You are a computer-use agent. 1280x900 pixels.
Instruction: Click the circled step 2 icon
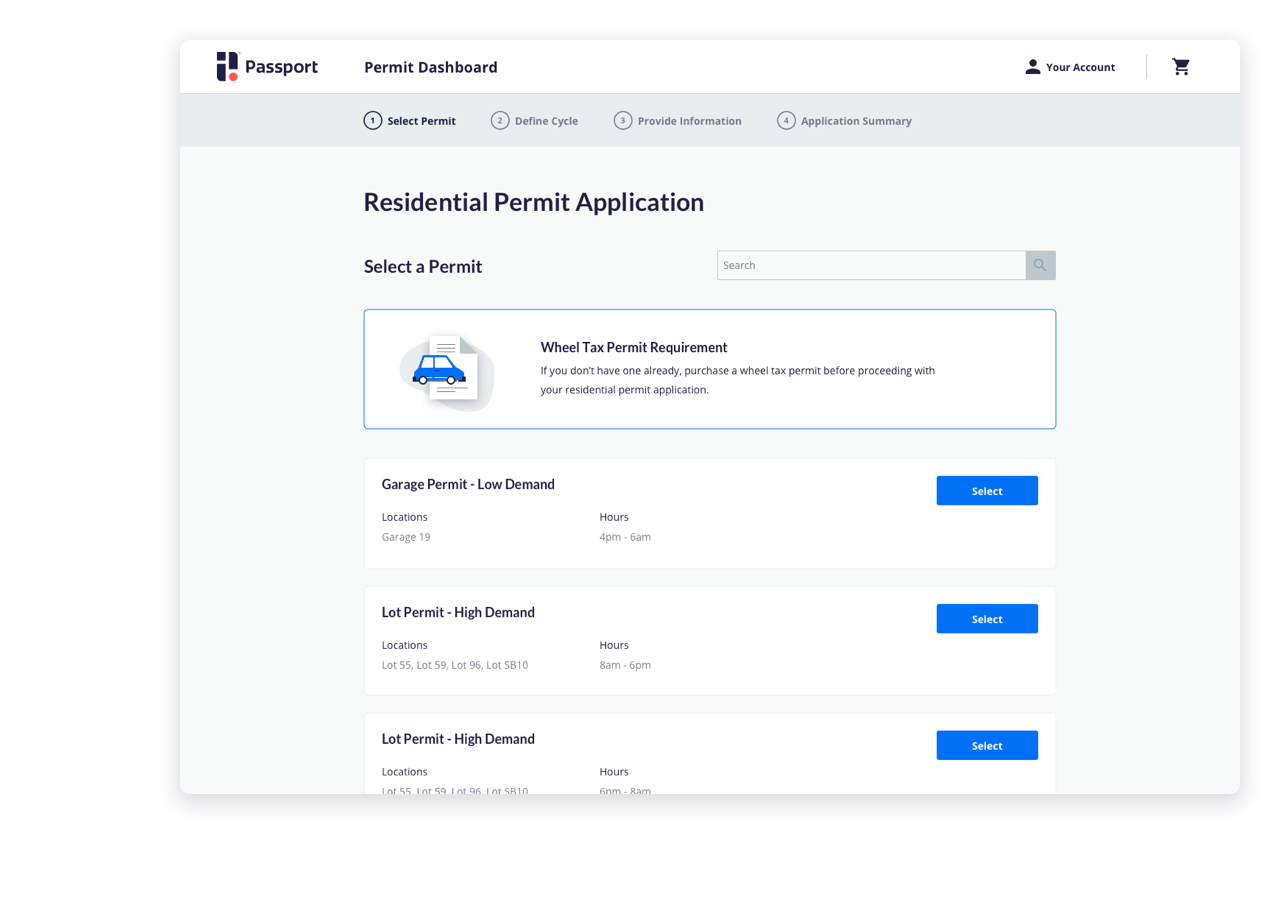(500, 120)
